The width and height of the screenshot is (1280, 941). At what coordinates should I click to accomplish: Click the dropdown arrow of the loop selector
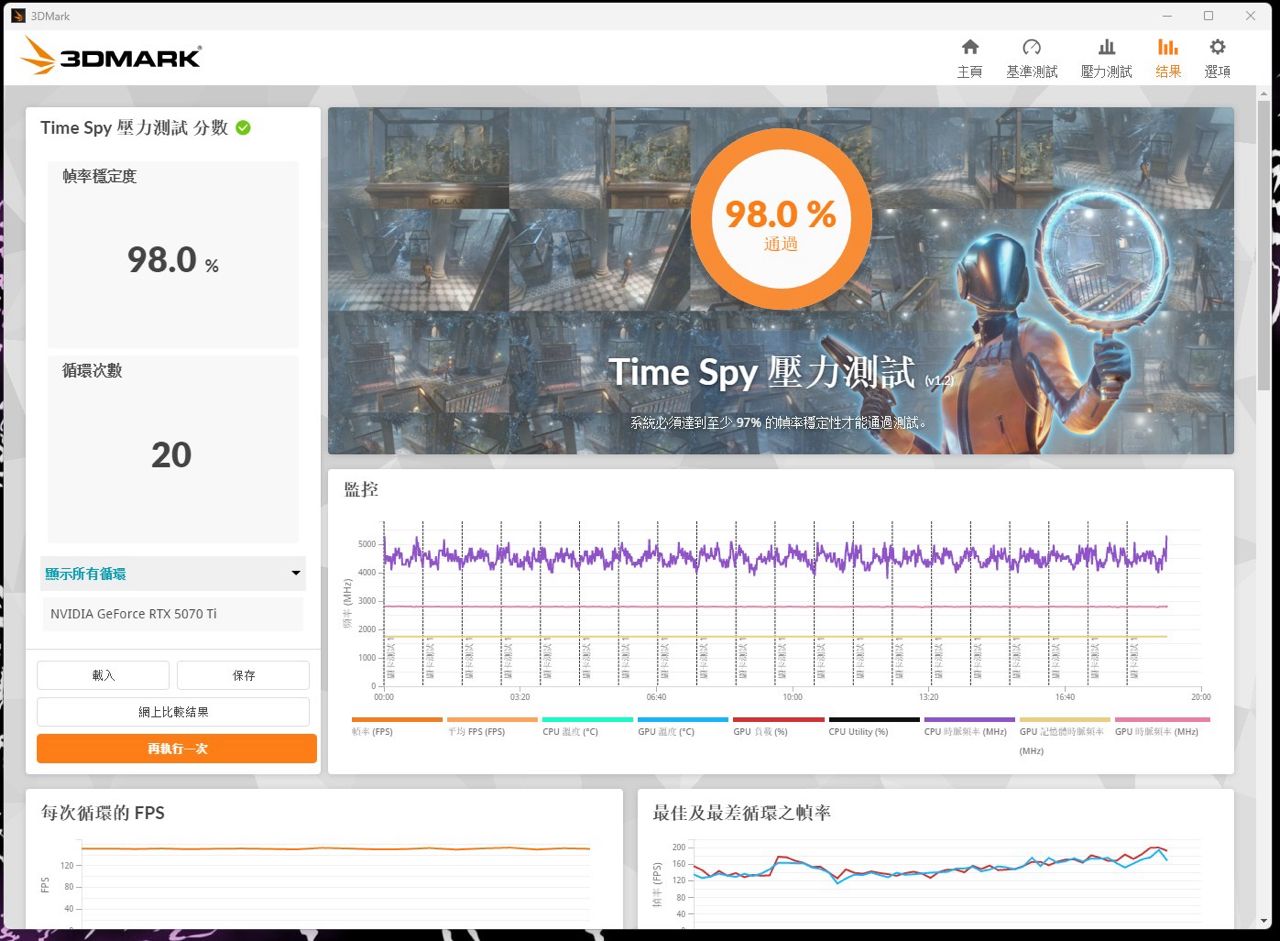295,574
